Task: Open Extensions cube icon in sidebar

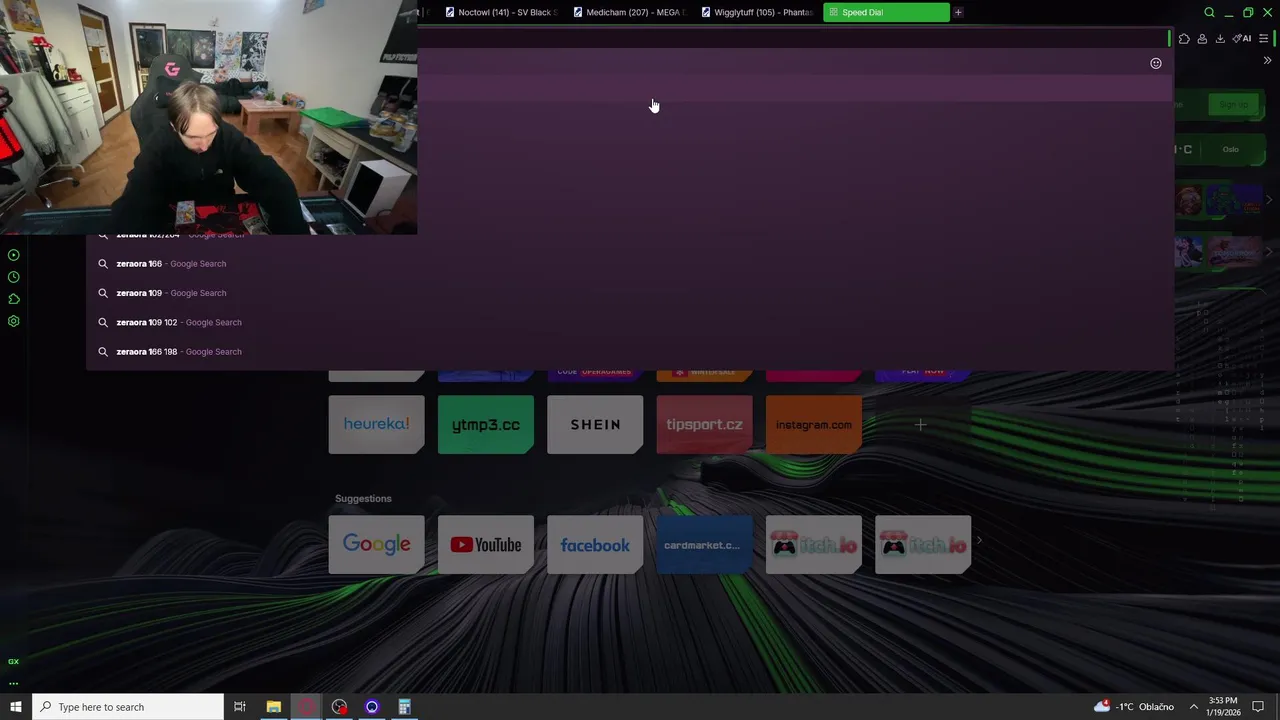Action: coord(13,299)
